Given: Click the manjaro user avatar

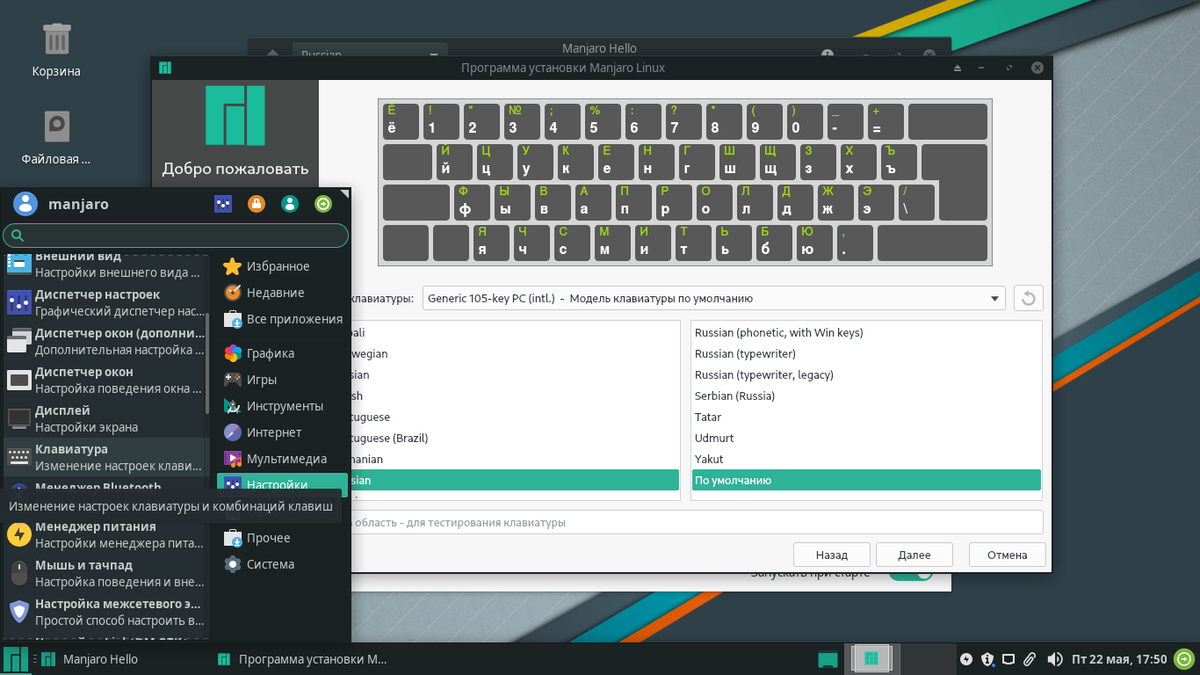Looking at the screenshot, I should pos(25,204).
